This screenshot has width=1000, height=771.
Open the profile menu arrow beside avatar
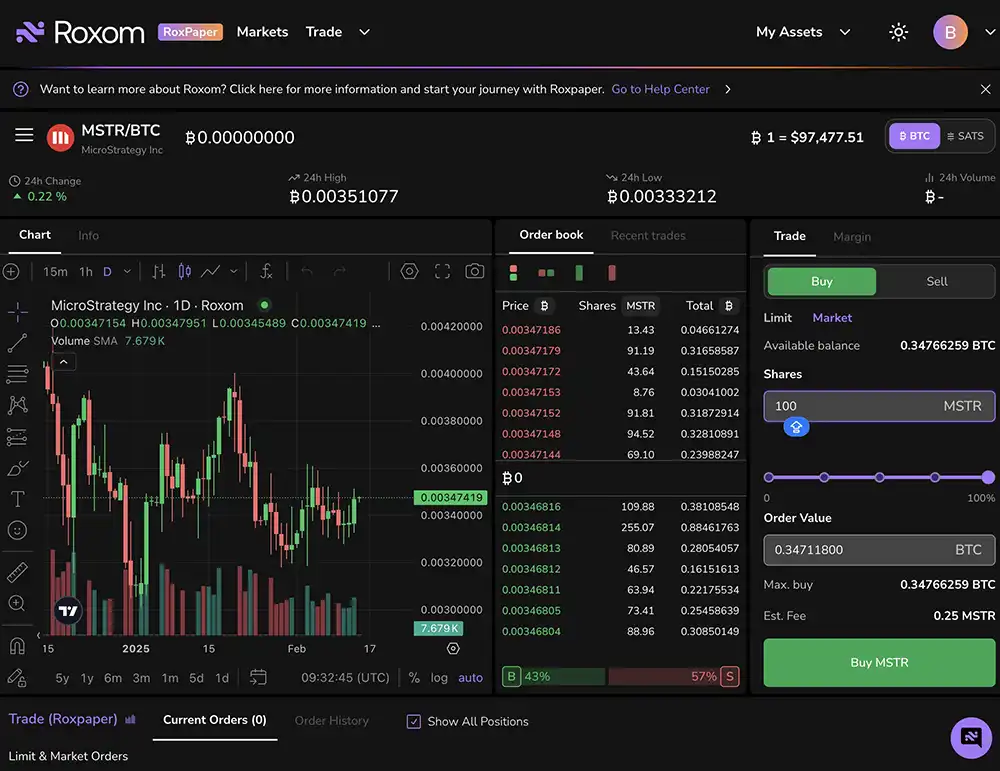pyautogui.click(x=990, y=32)
